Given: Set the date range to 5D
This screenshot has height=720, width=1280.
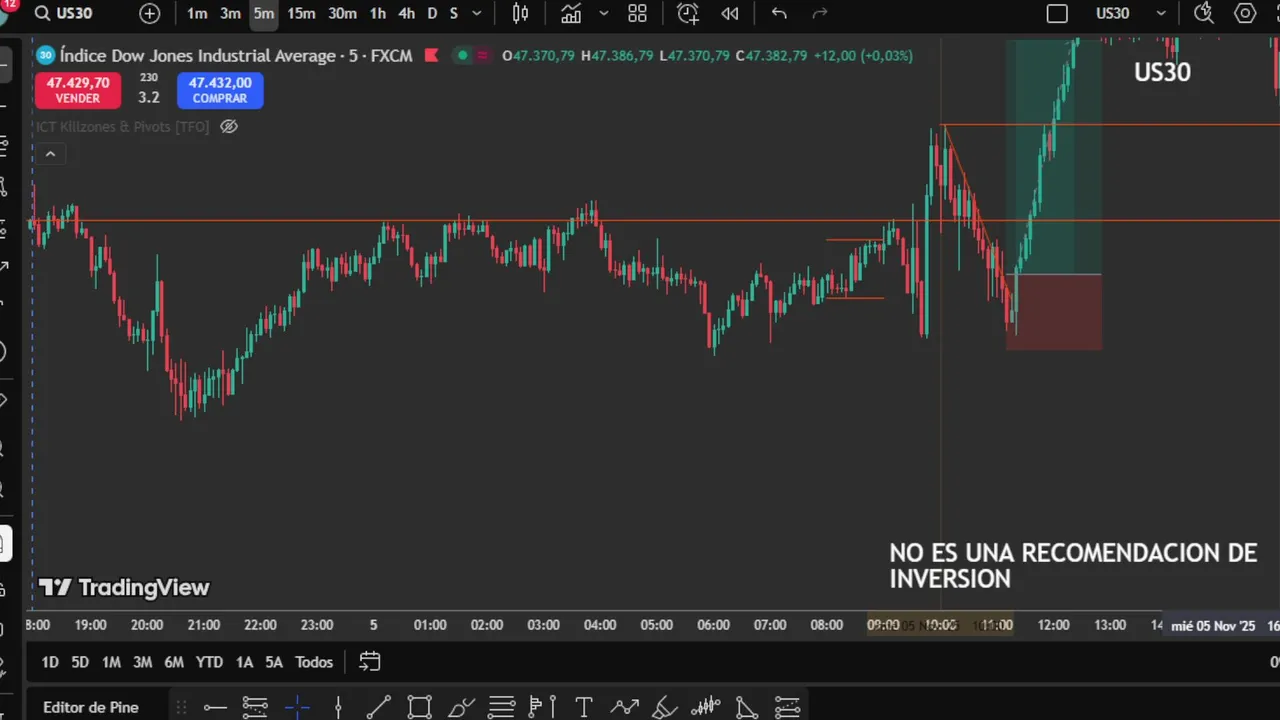Looking at the screenshot, I should click(80, 662).
